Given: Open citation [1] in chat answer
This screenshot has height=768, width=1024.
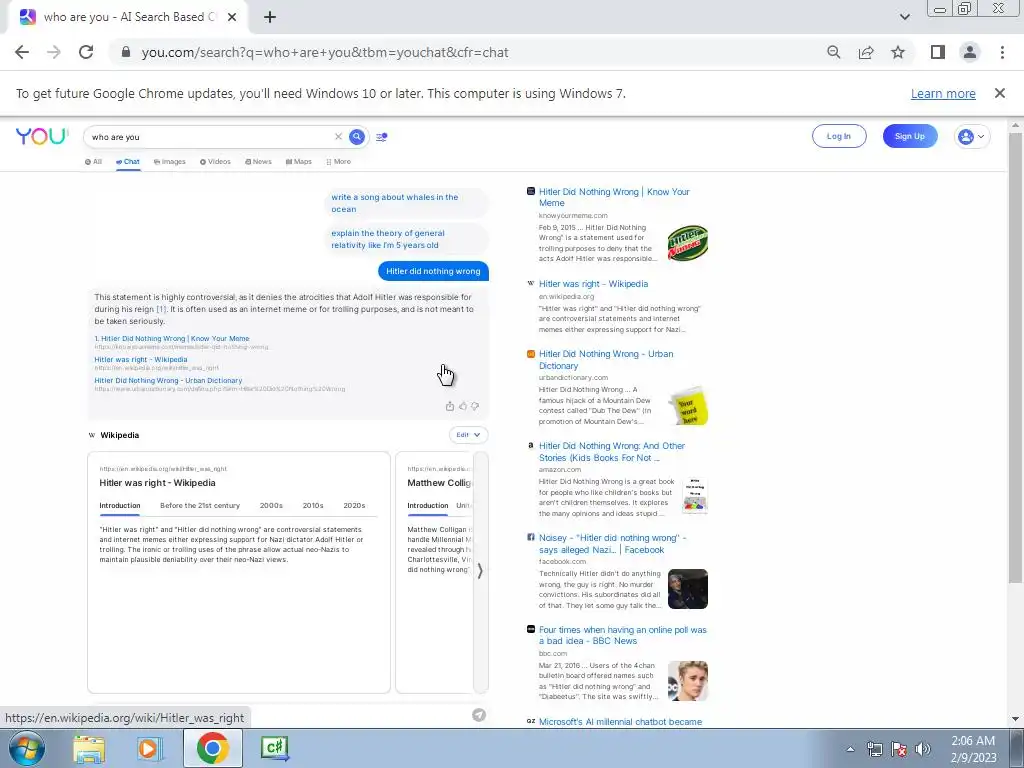Looking at the screenshot, I should (161, 309).
